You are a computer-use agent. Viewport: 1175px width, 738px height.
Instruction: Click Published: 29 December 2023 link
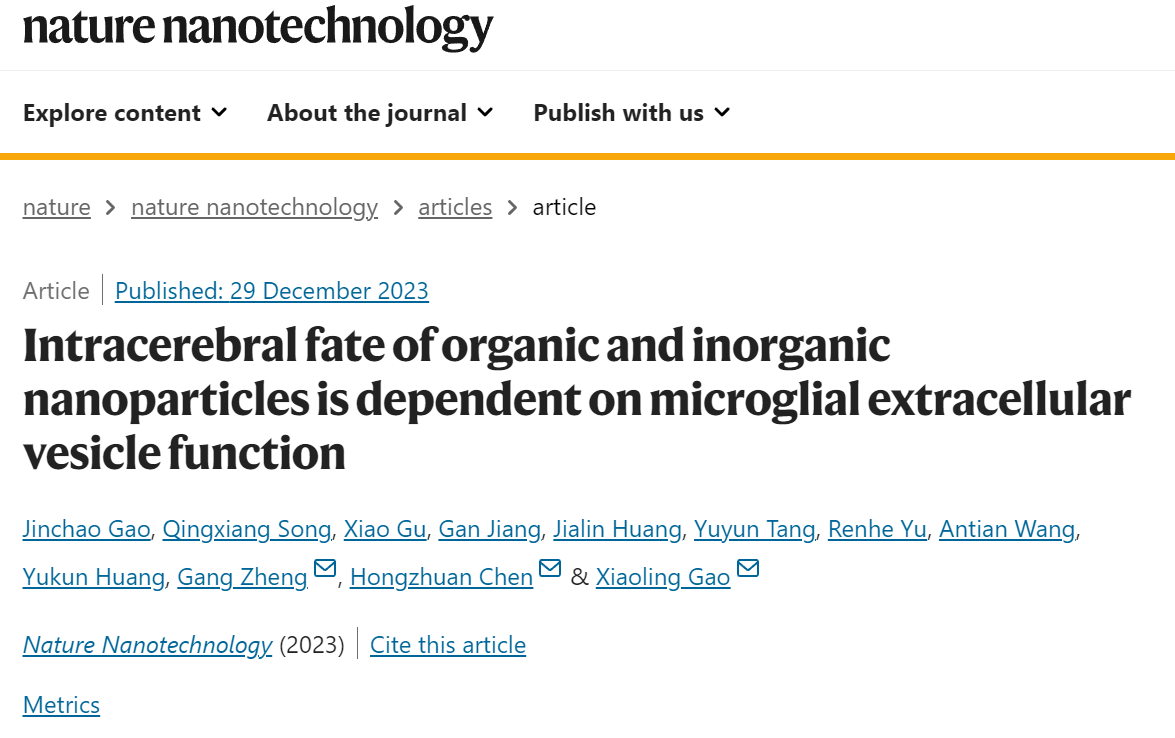coord(271,291)
